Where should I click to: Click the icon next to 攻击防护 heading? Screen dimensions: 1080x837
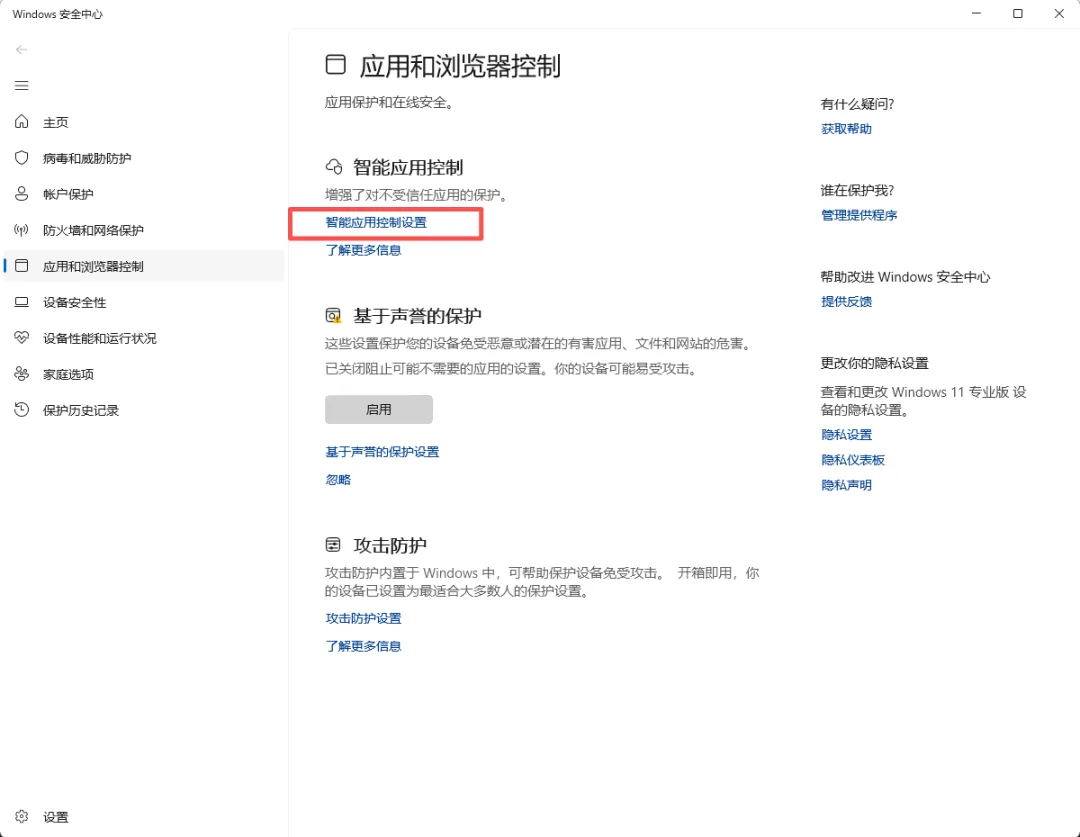click(333, 546)
